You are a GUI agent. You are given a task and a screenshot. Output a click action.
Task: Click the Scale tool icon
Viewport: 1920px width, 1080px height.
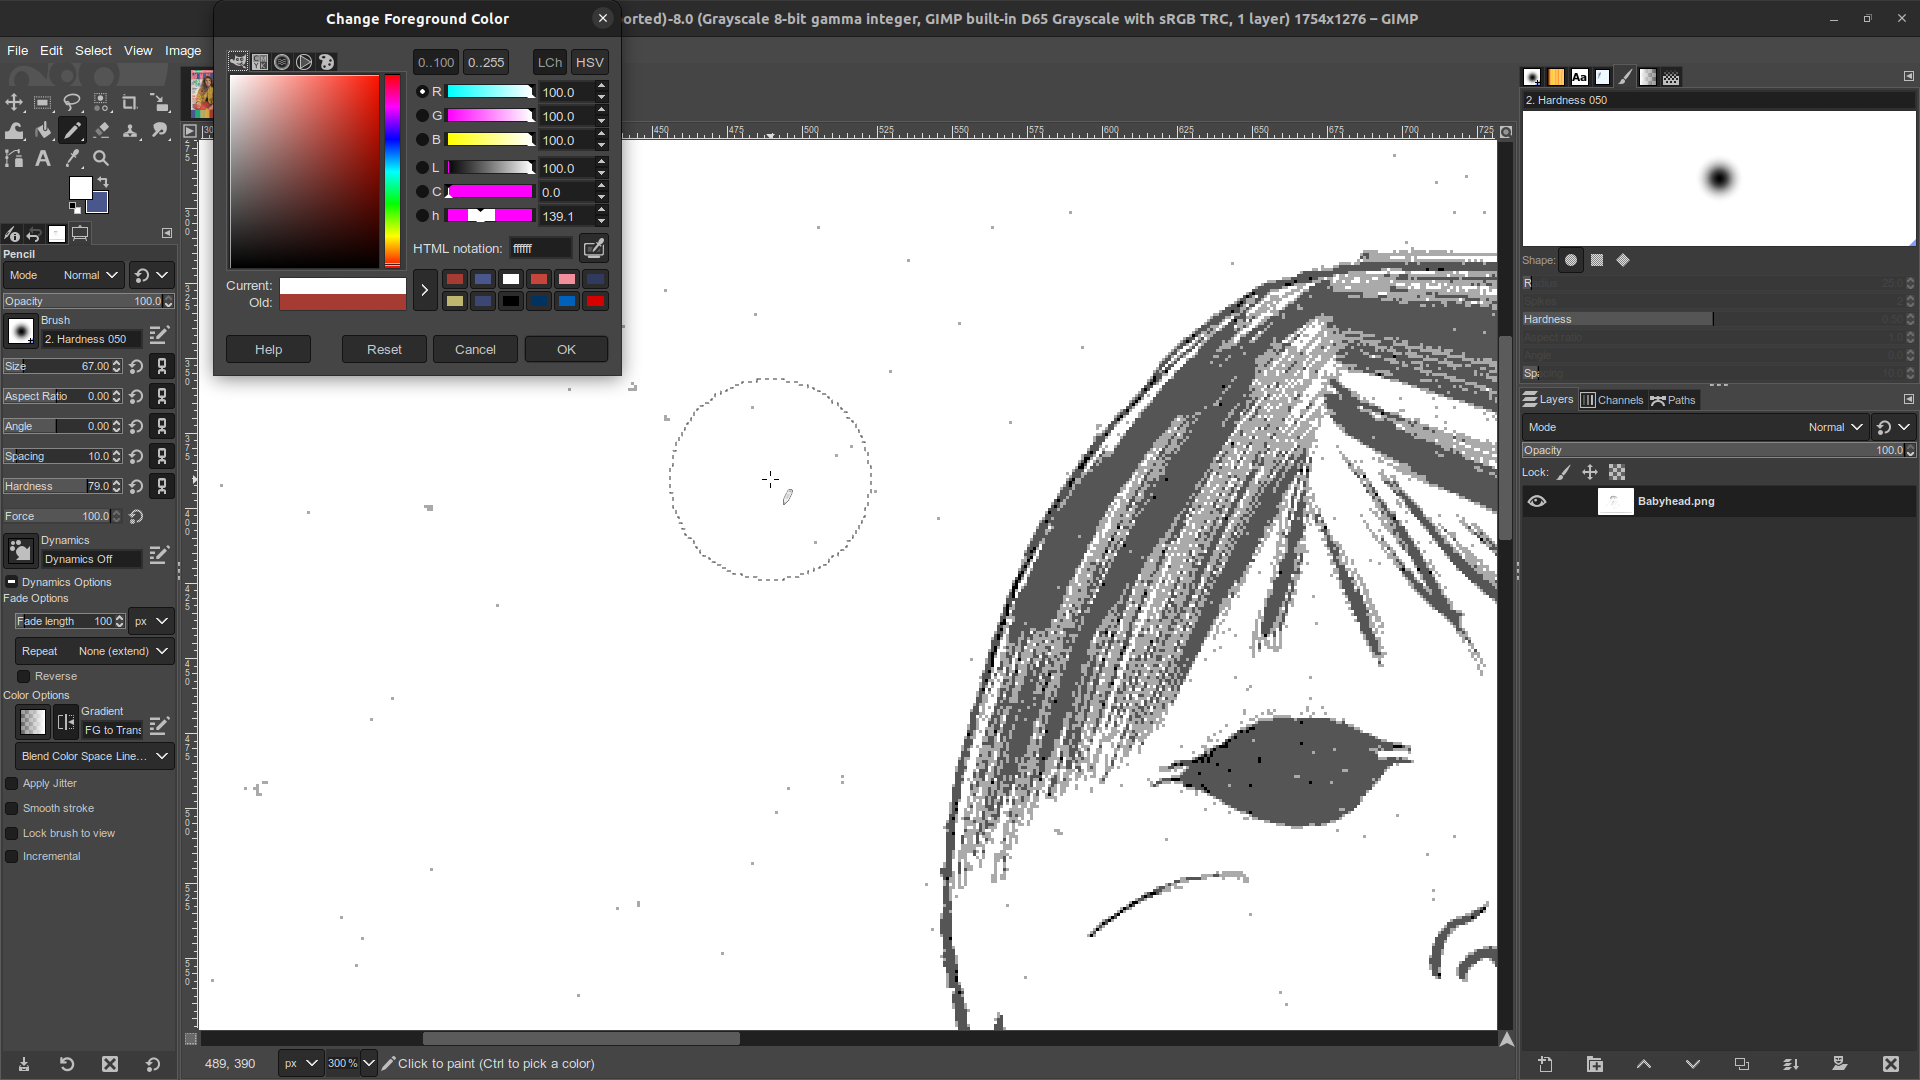[160, 102]
